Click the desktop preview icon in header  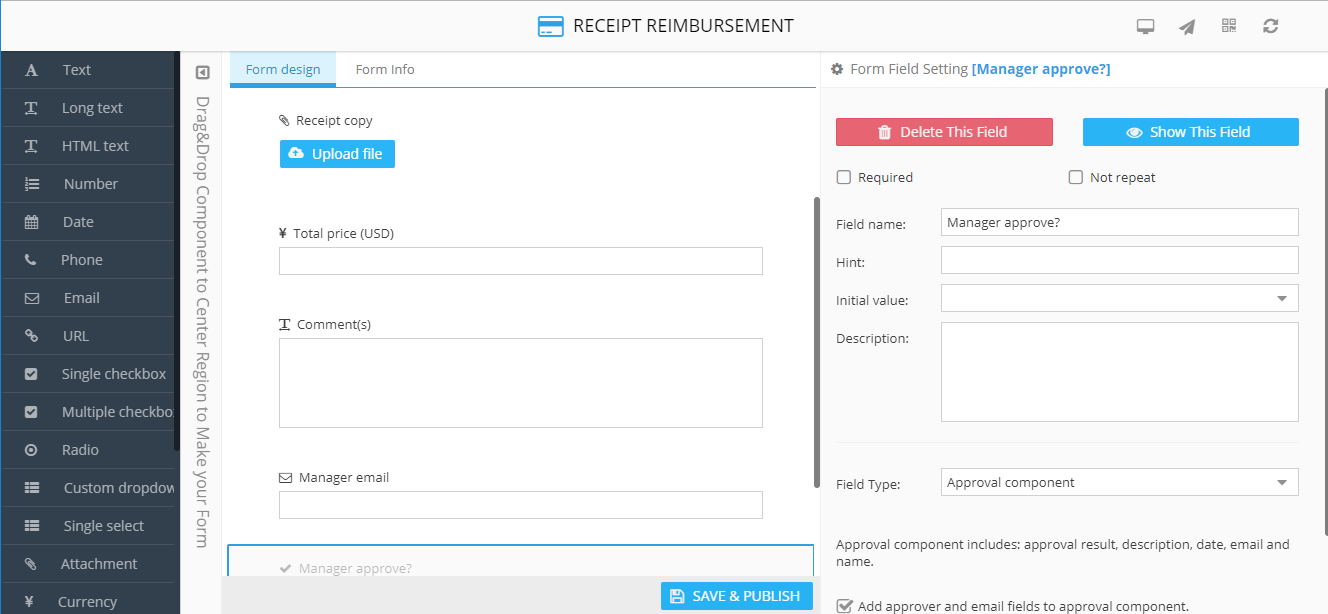click(x=1146, y=27)
